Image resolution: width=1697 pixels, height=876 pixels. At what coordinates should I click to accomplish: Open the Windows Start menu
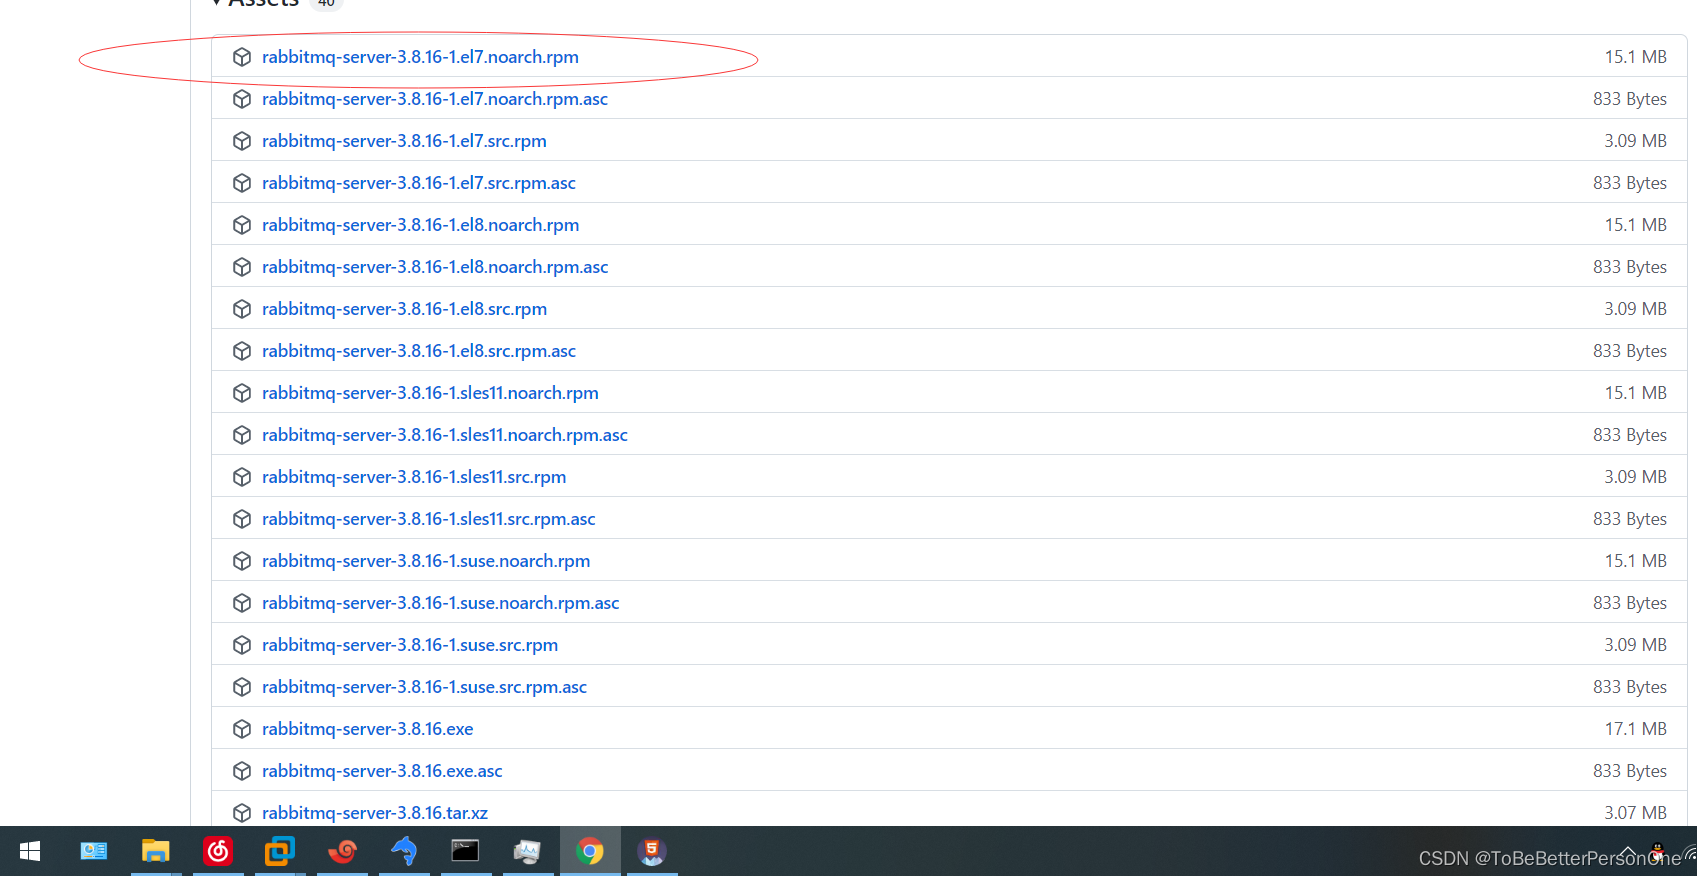click(x=30, y=851)
